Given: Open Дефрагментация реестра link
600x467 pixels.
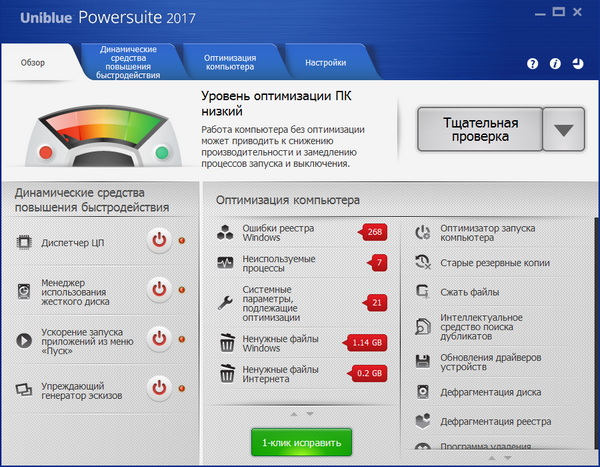Looking at the screenshot, I should (496, 421).
